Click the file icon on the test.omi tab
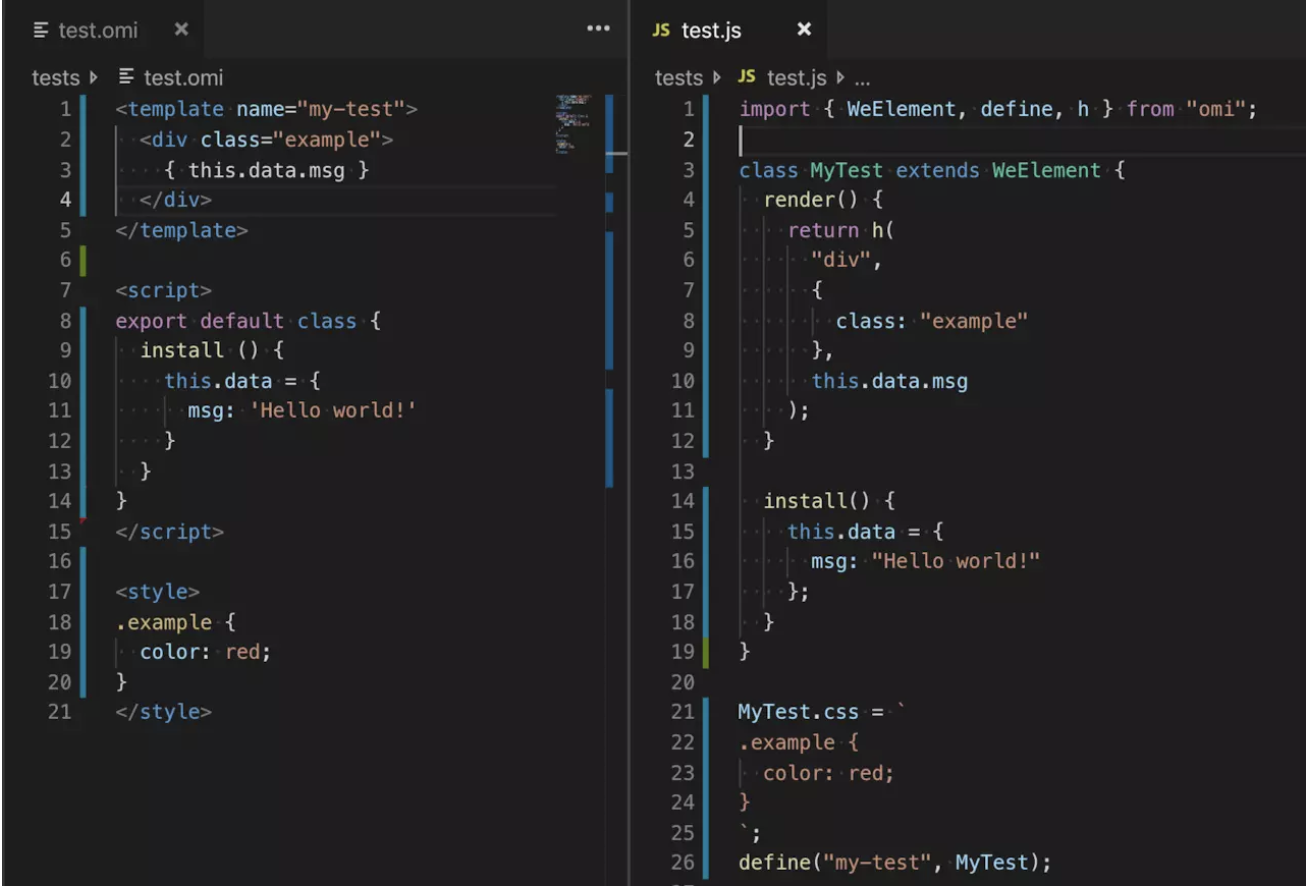Image resolution: width=1306 pixels, height=892 pixels. point(41,30)
